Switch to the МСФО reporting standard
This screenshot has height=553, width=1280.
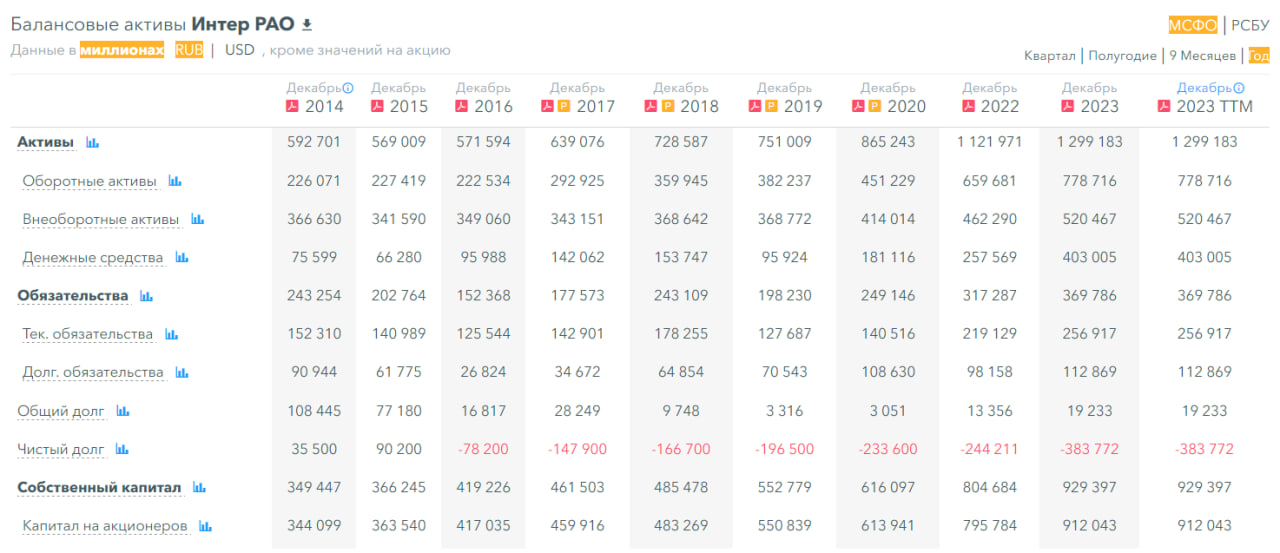pos(1193,26)
